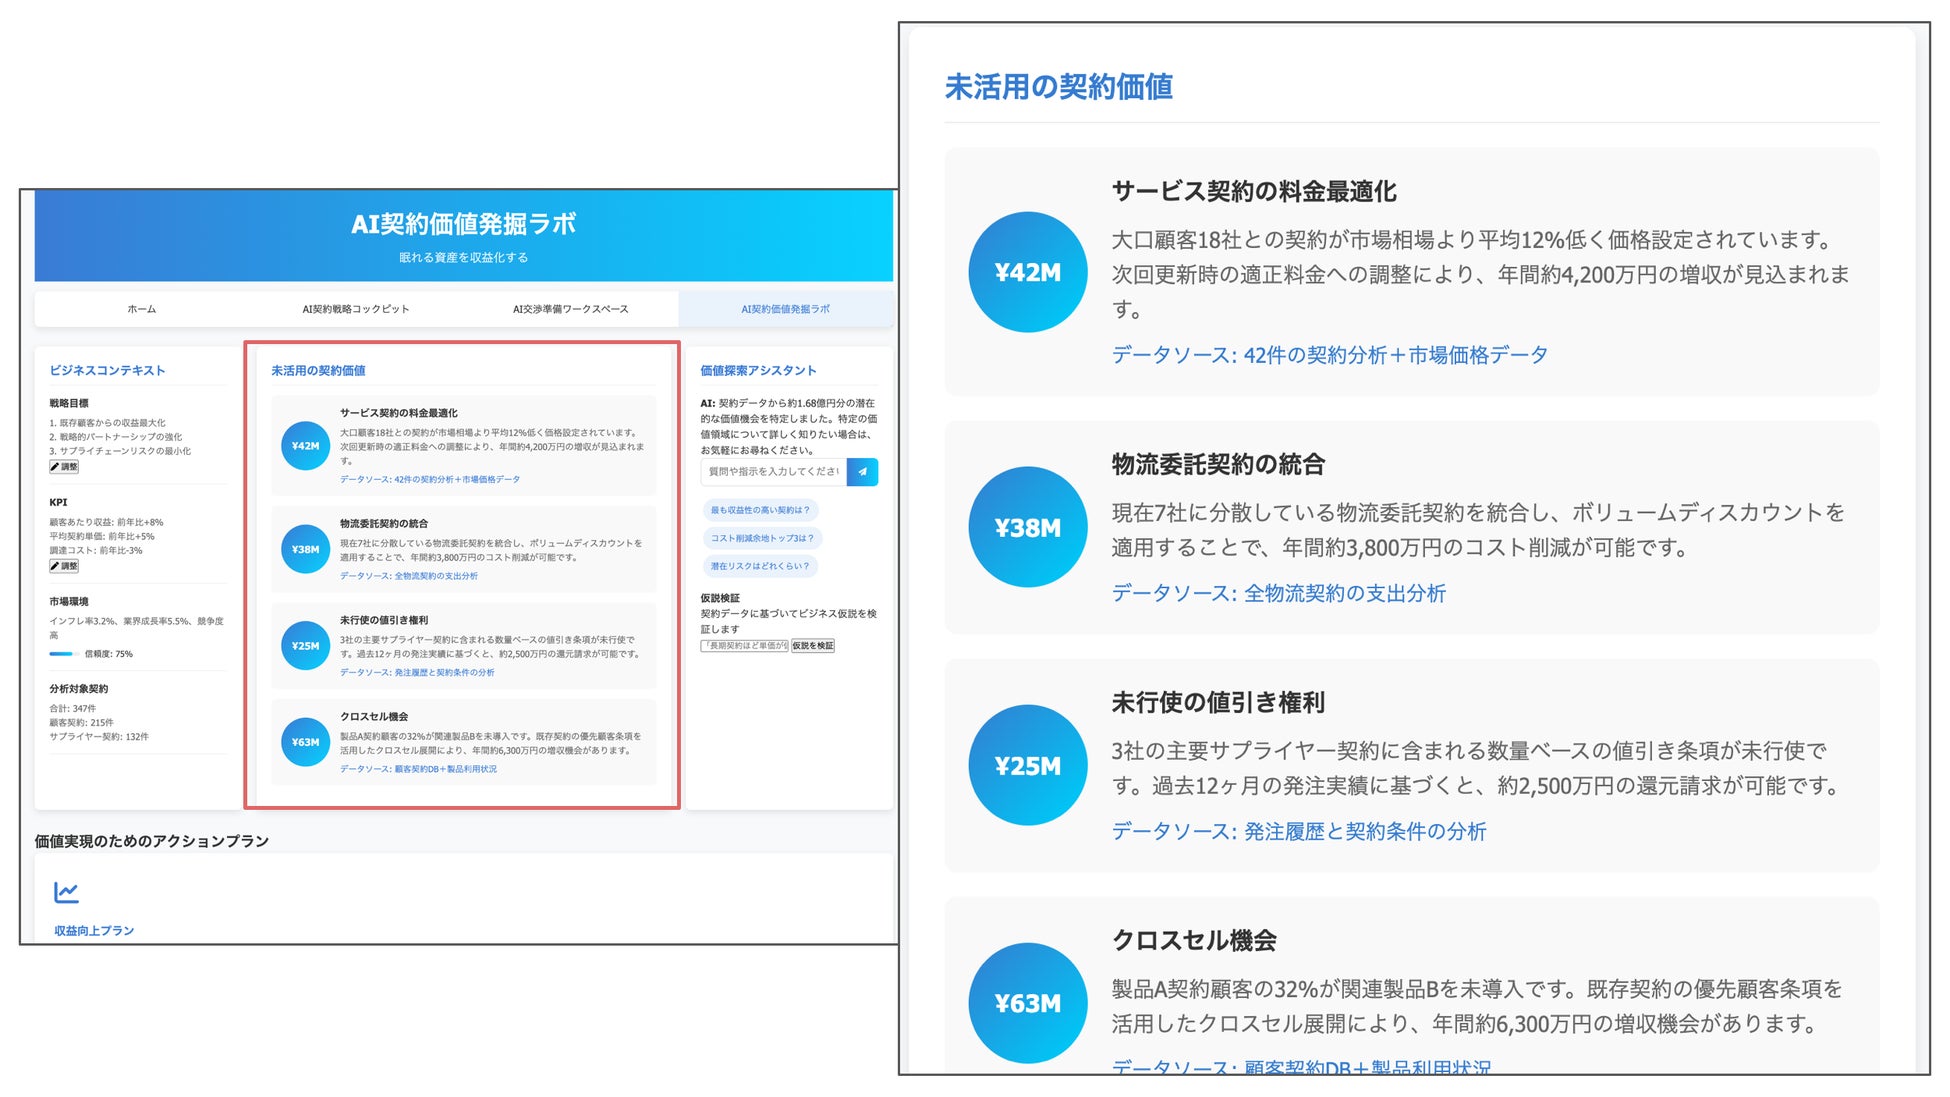Click the 信頼度 75% progress bar
1950x1097 pixels.
coord(62,654)
